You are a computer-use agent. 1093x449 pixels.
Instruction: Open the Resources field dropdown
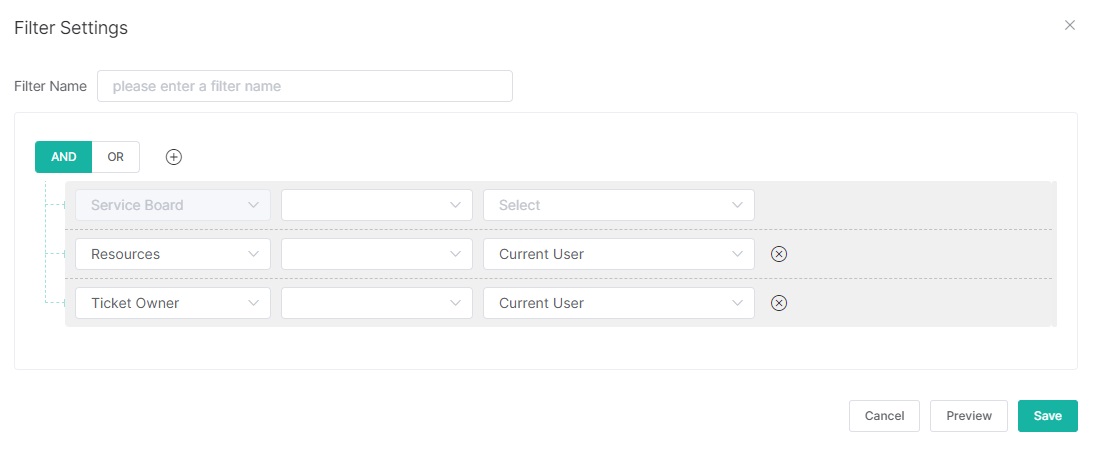pyautogui.click(x=172, y=254)
